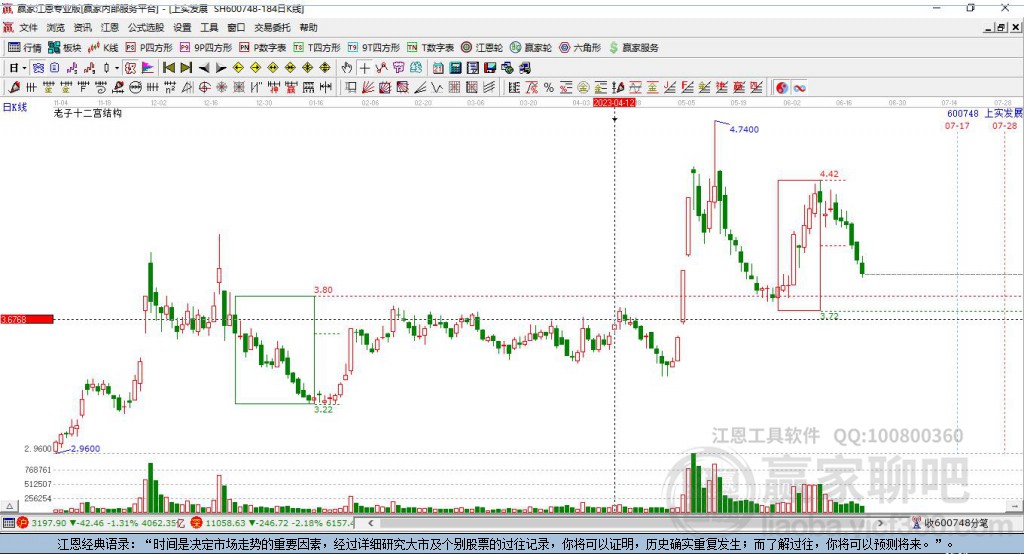Open the P四方形 tool

(149, 48)
